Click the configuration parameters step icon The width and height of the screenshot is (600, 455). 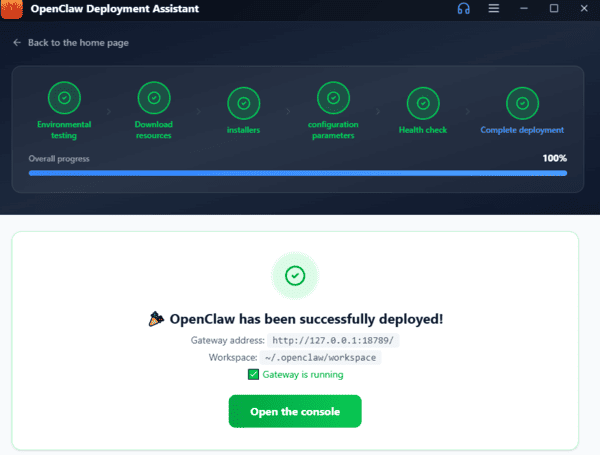coord(333,98)
